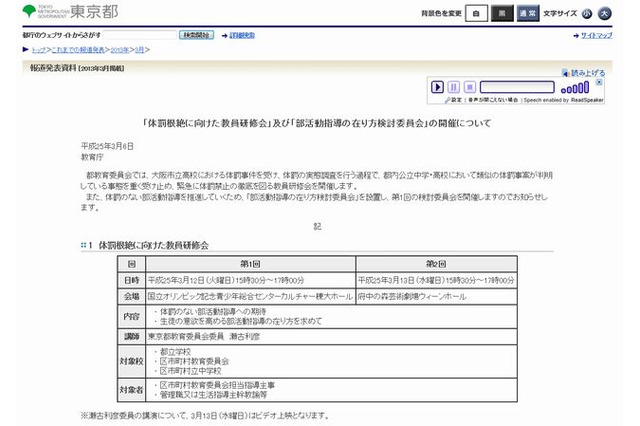The height and width of the screenshot is (426, 640).
Task: Click the date 平成25年3月6日
Action: 107,146
